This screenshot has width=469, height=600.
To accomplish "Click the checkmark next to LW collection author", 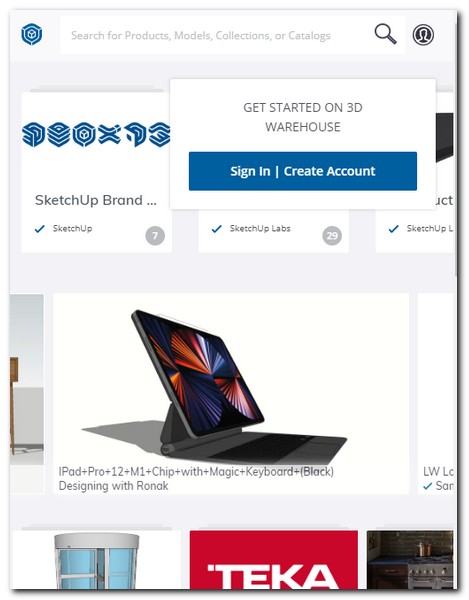I will click(x=428, y=486).
